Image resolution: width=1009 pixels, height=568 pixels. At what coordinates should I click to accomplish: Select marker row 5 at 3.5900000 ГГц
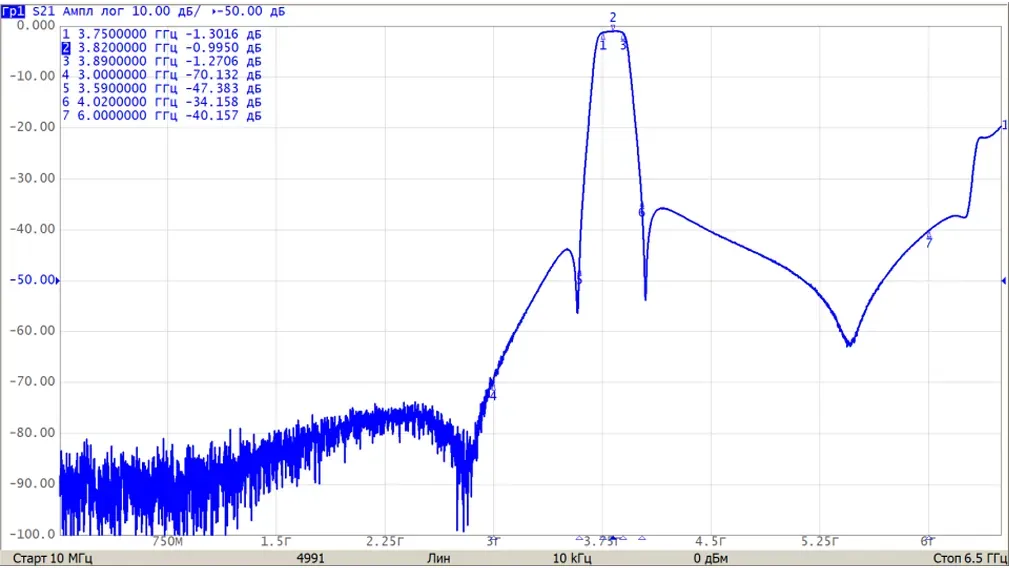pos(162,88)
